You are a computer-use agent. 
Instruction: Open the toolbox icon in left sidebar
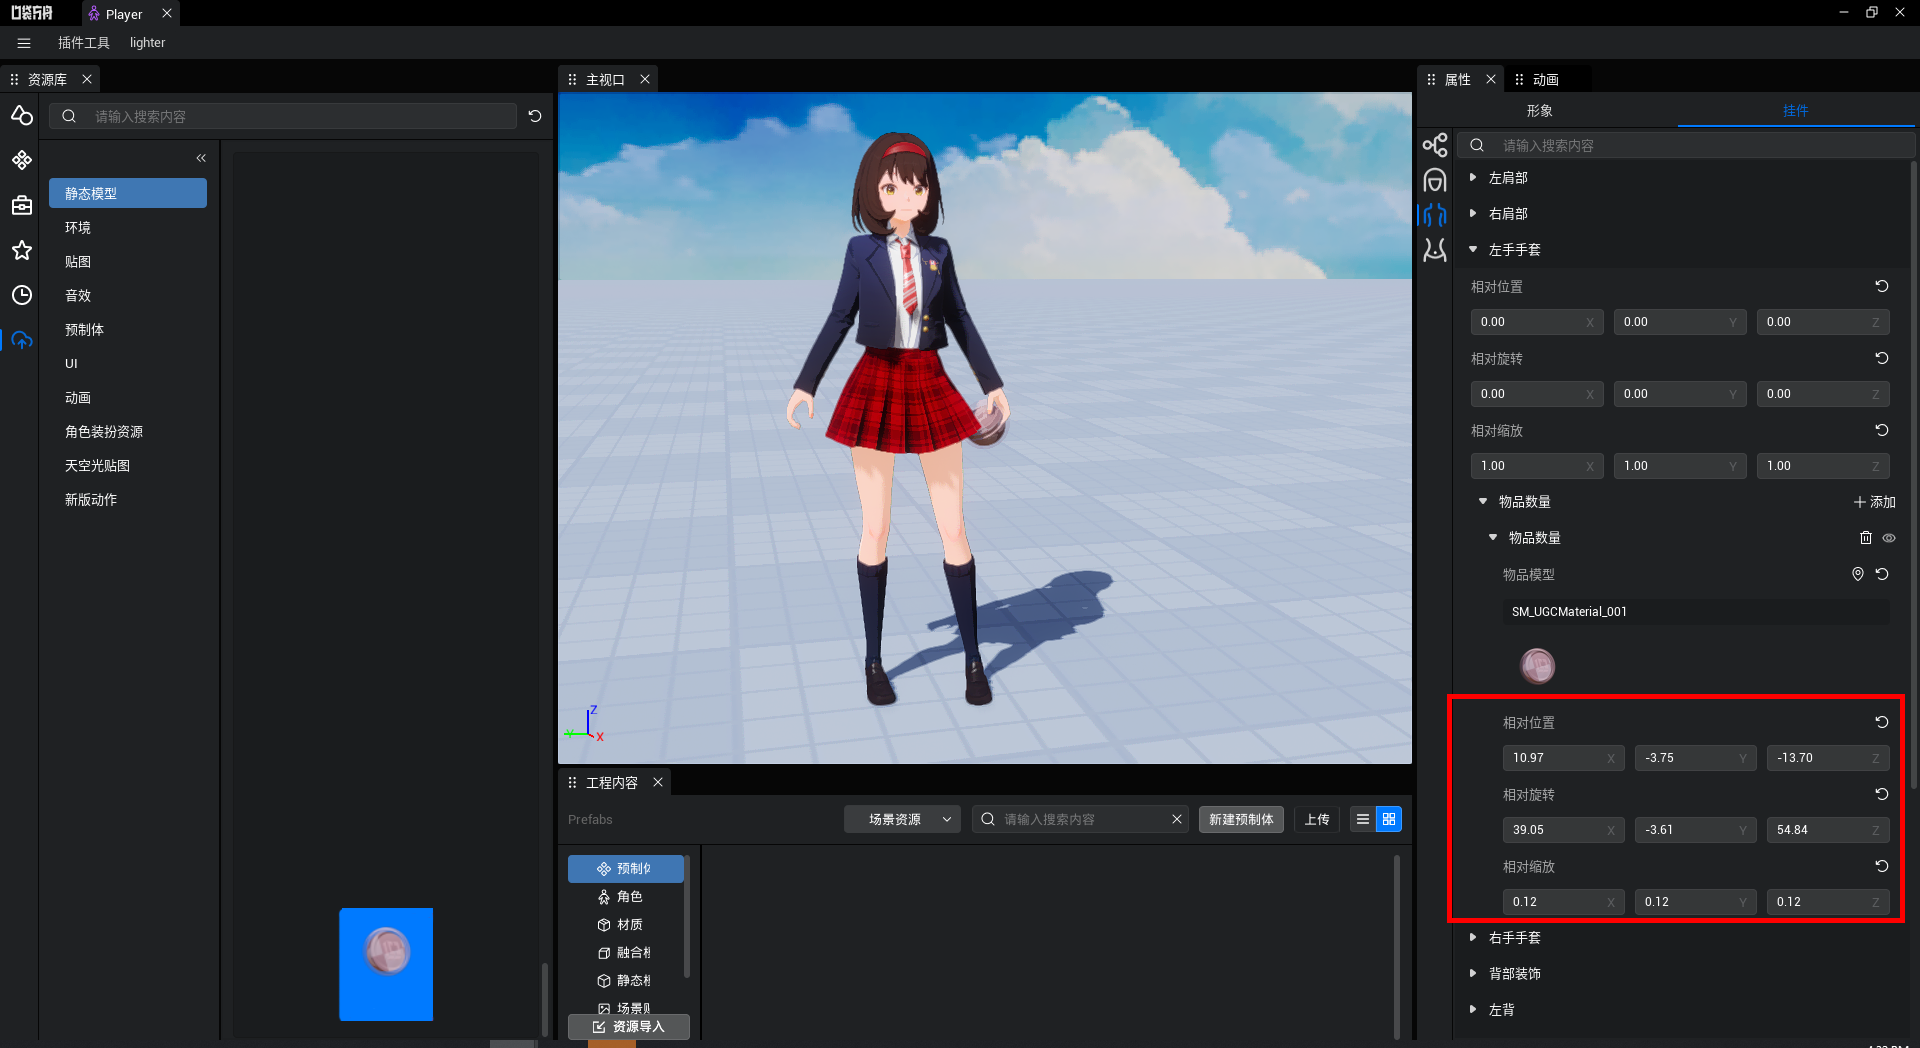22,205
